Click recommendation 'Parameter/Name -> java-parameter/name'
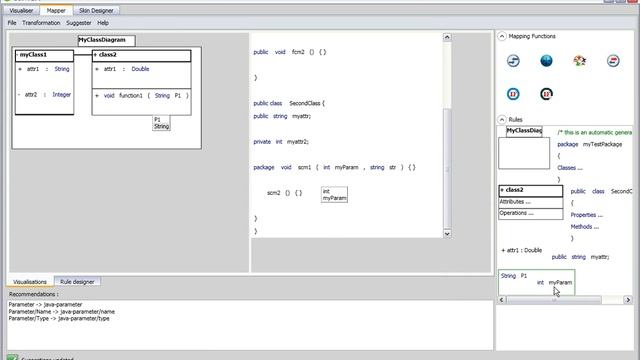The image size is (640, 360). [x=62, y=311]
